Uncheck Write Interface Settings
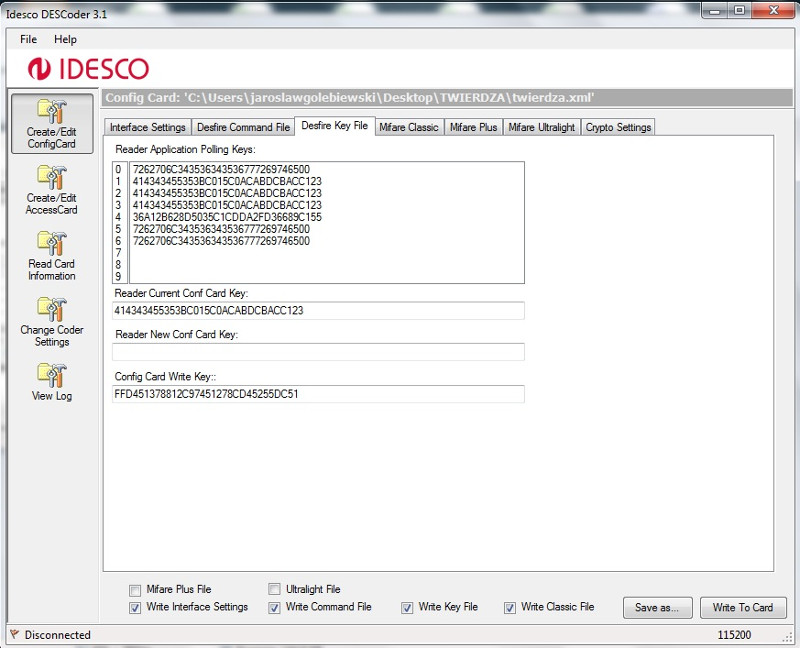 (x=135, y=607)
